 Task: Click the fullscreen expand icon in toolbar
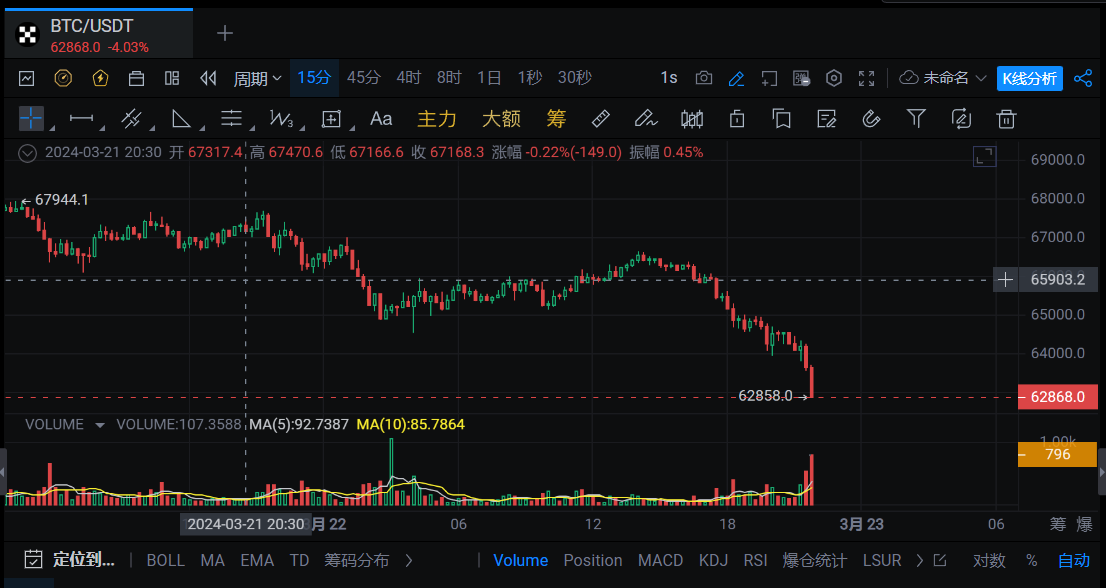[867, 78]
